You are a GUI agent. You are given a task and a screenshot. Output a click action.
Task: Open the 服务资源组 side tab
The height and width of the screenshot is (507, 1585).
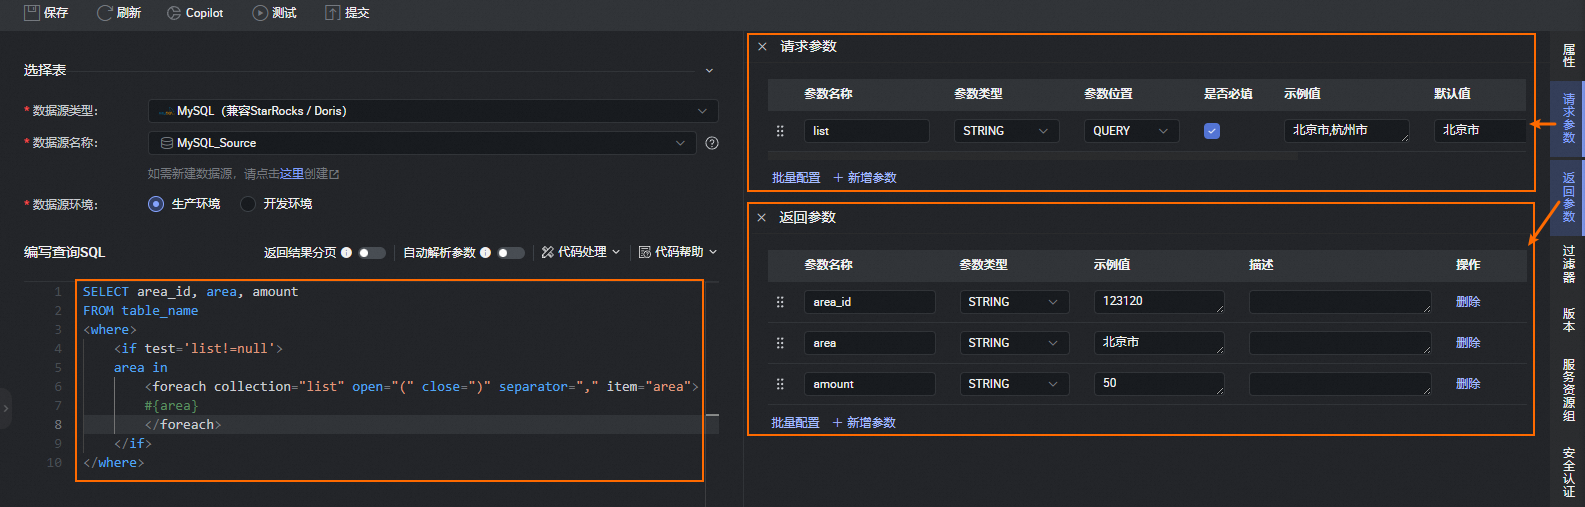(1568, 390)
